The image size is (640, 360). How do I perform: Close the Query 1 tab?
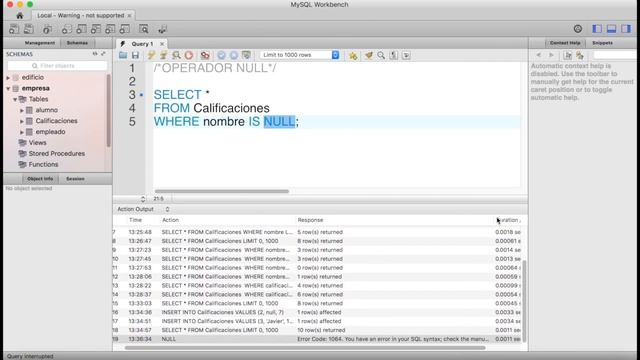coord(162,44)
